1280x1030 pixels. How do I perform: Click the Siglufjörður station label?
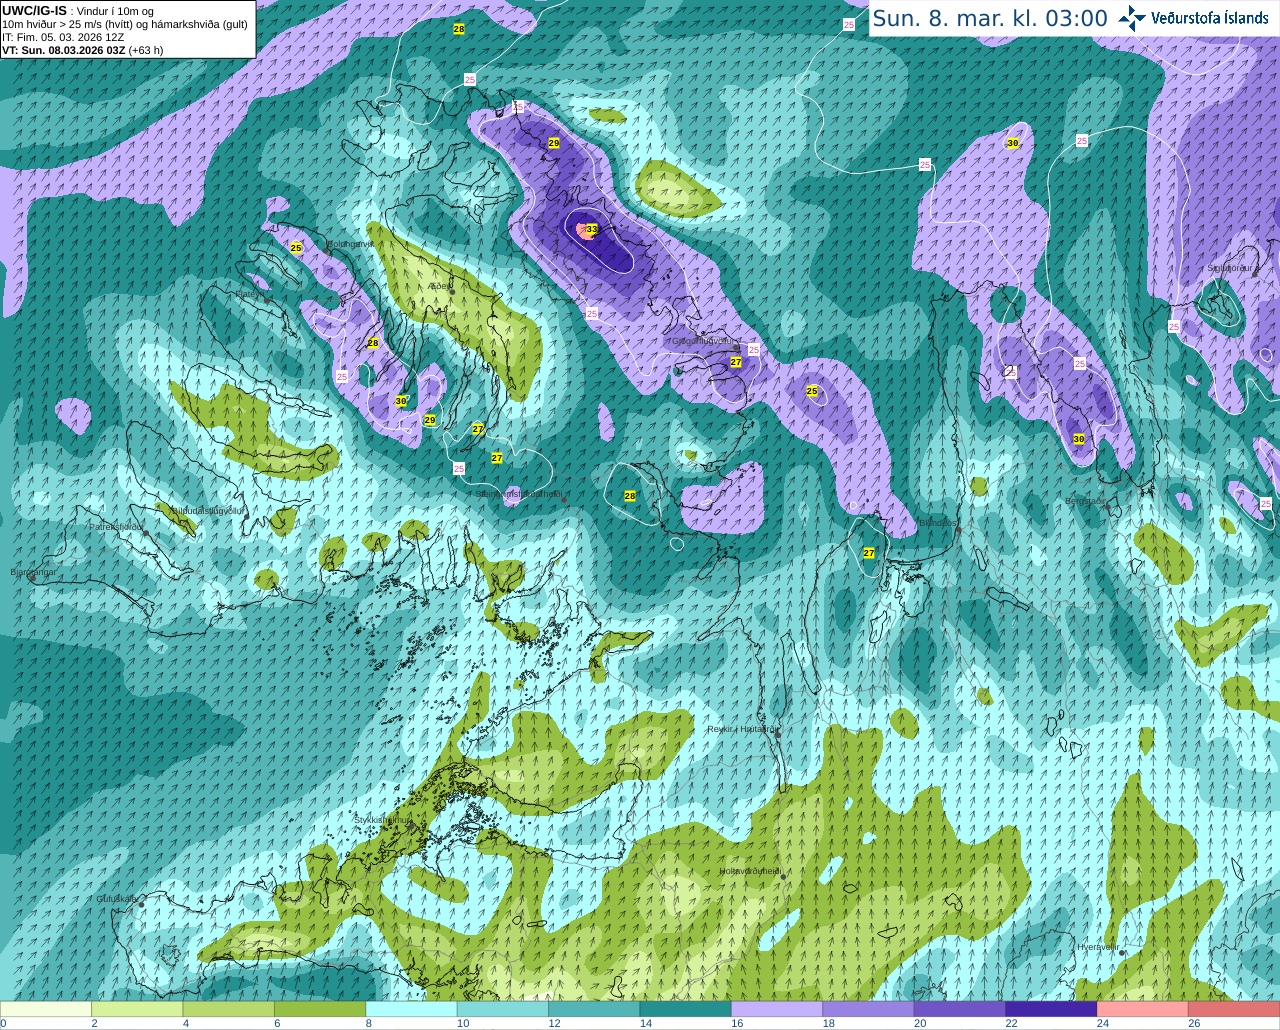(1231, 268)
